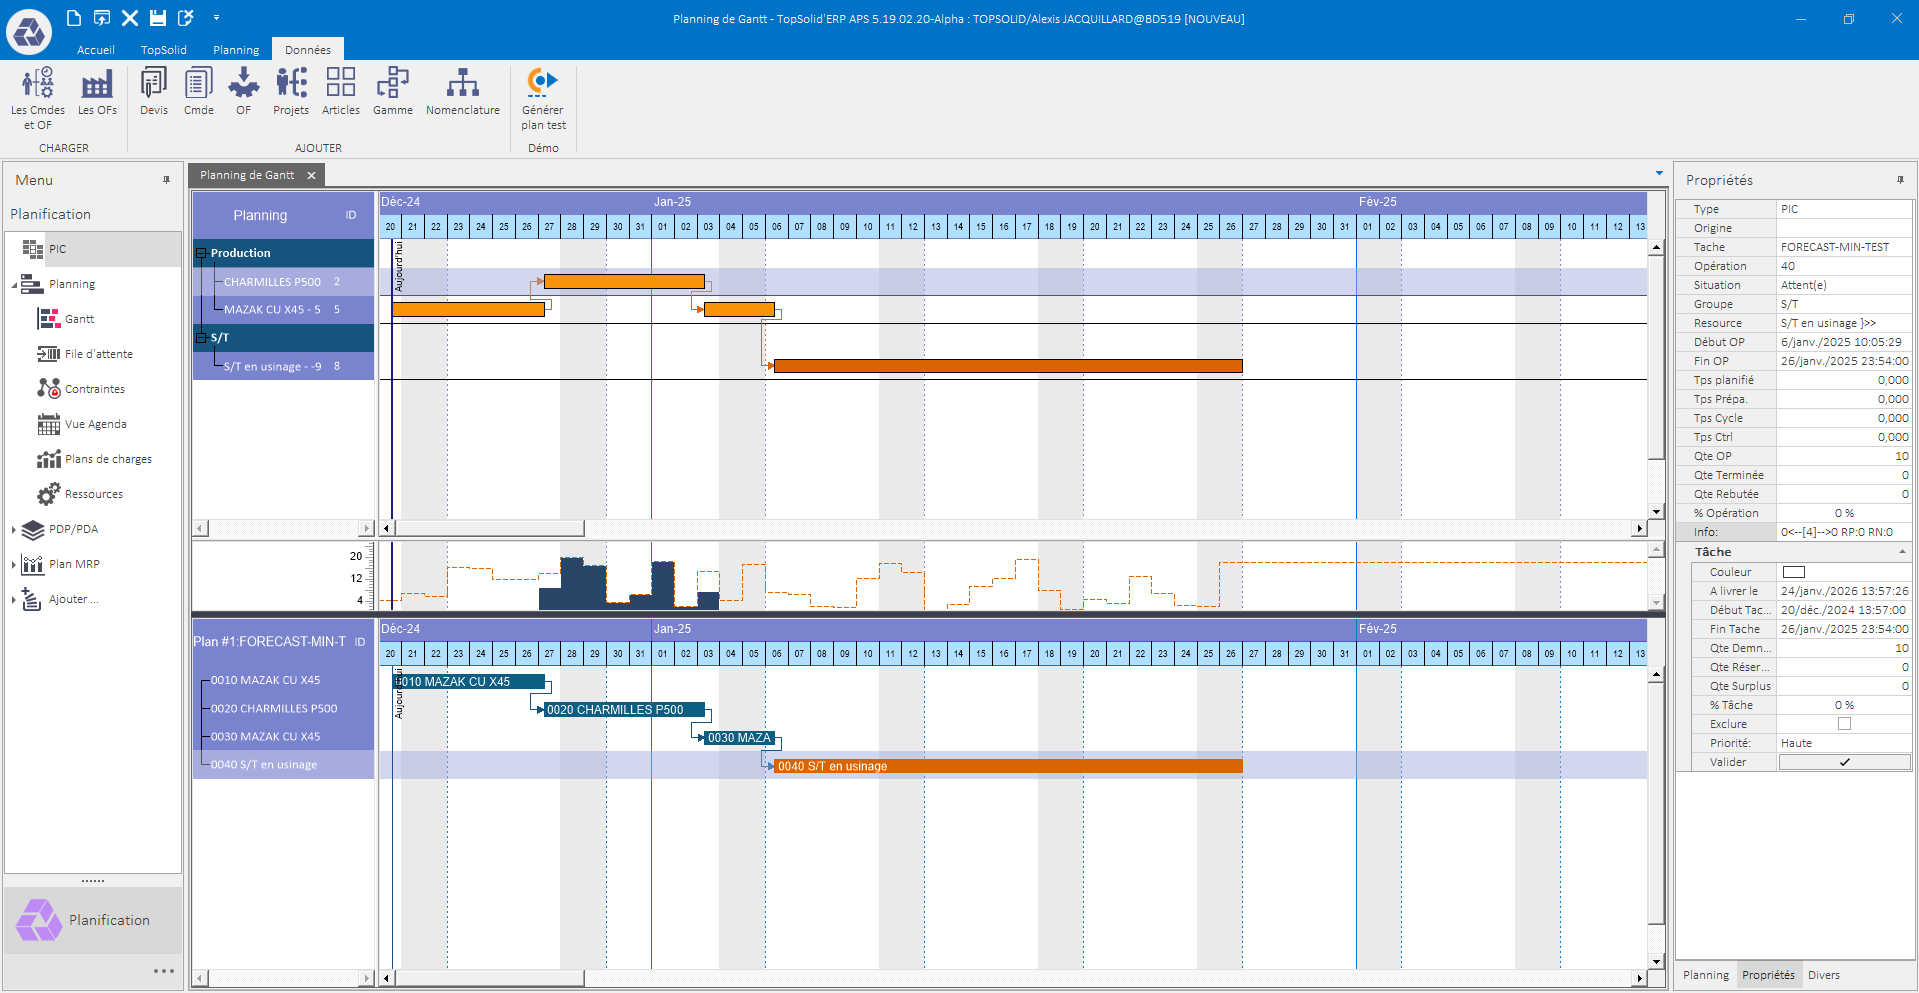
Task: Toggle the Exclure checkbox
Action: pos(1844,724)
